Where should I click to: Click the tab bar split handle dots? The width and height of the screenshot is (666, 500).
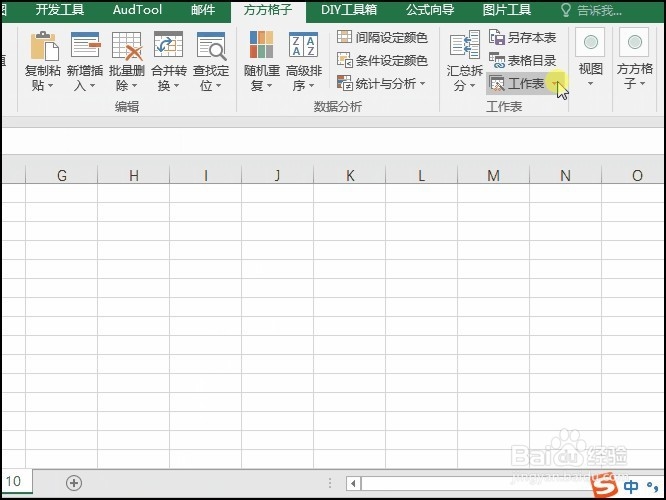(x=330, y=483)
